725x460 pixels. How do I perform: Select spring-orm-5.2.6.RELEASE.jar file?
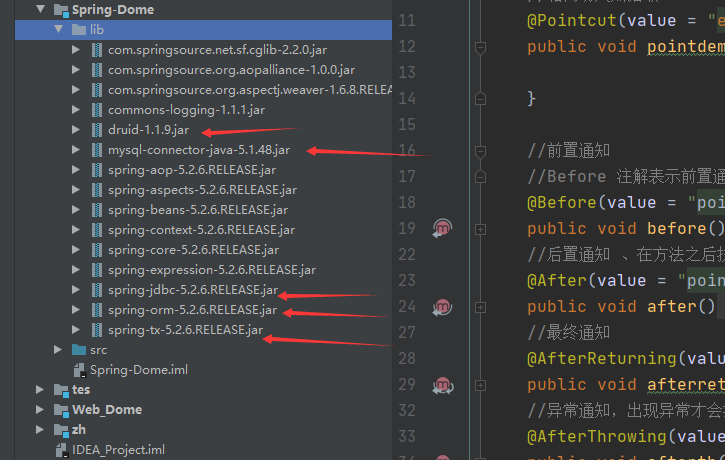(x=192, y=310)
